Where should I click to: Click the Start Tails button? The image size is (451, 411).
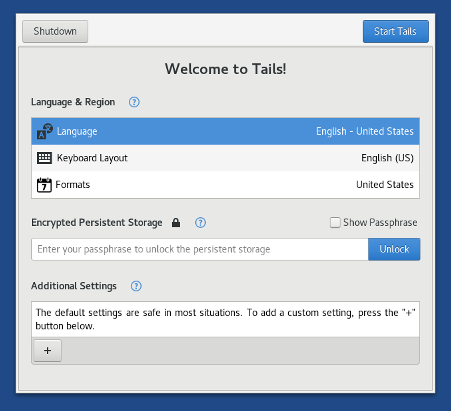tap(396, 31)
